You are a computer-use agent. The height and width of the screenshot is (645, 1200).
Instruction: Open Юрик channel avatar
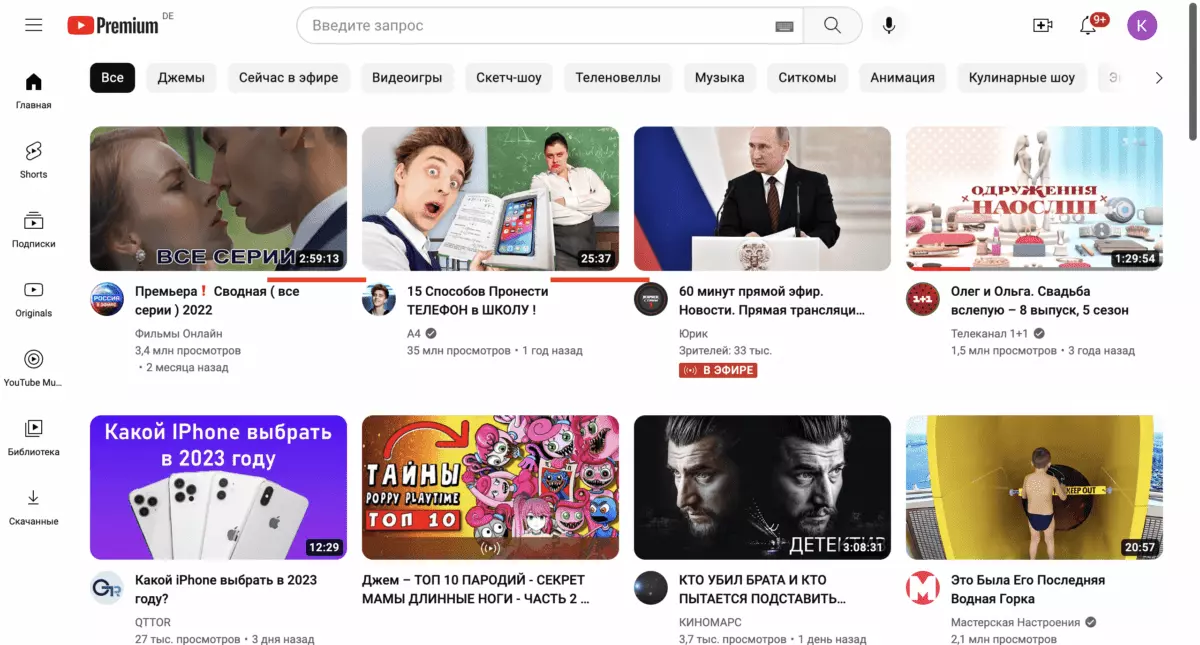(651, 300)
